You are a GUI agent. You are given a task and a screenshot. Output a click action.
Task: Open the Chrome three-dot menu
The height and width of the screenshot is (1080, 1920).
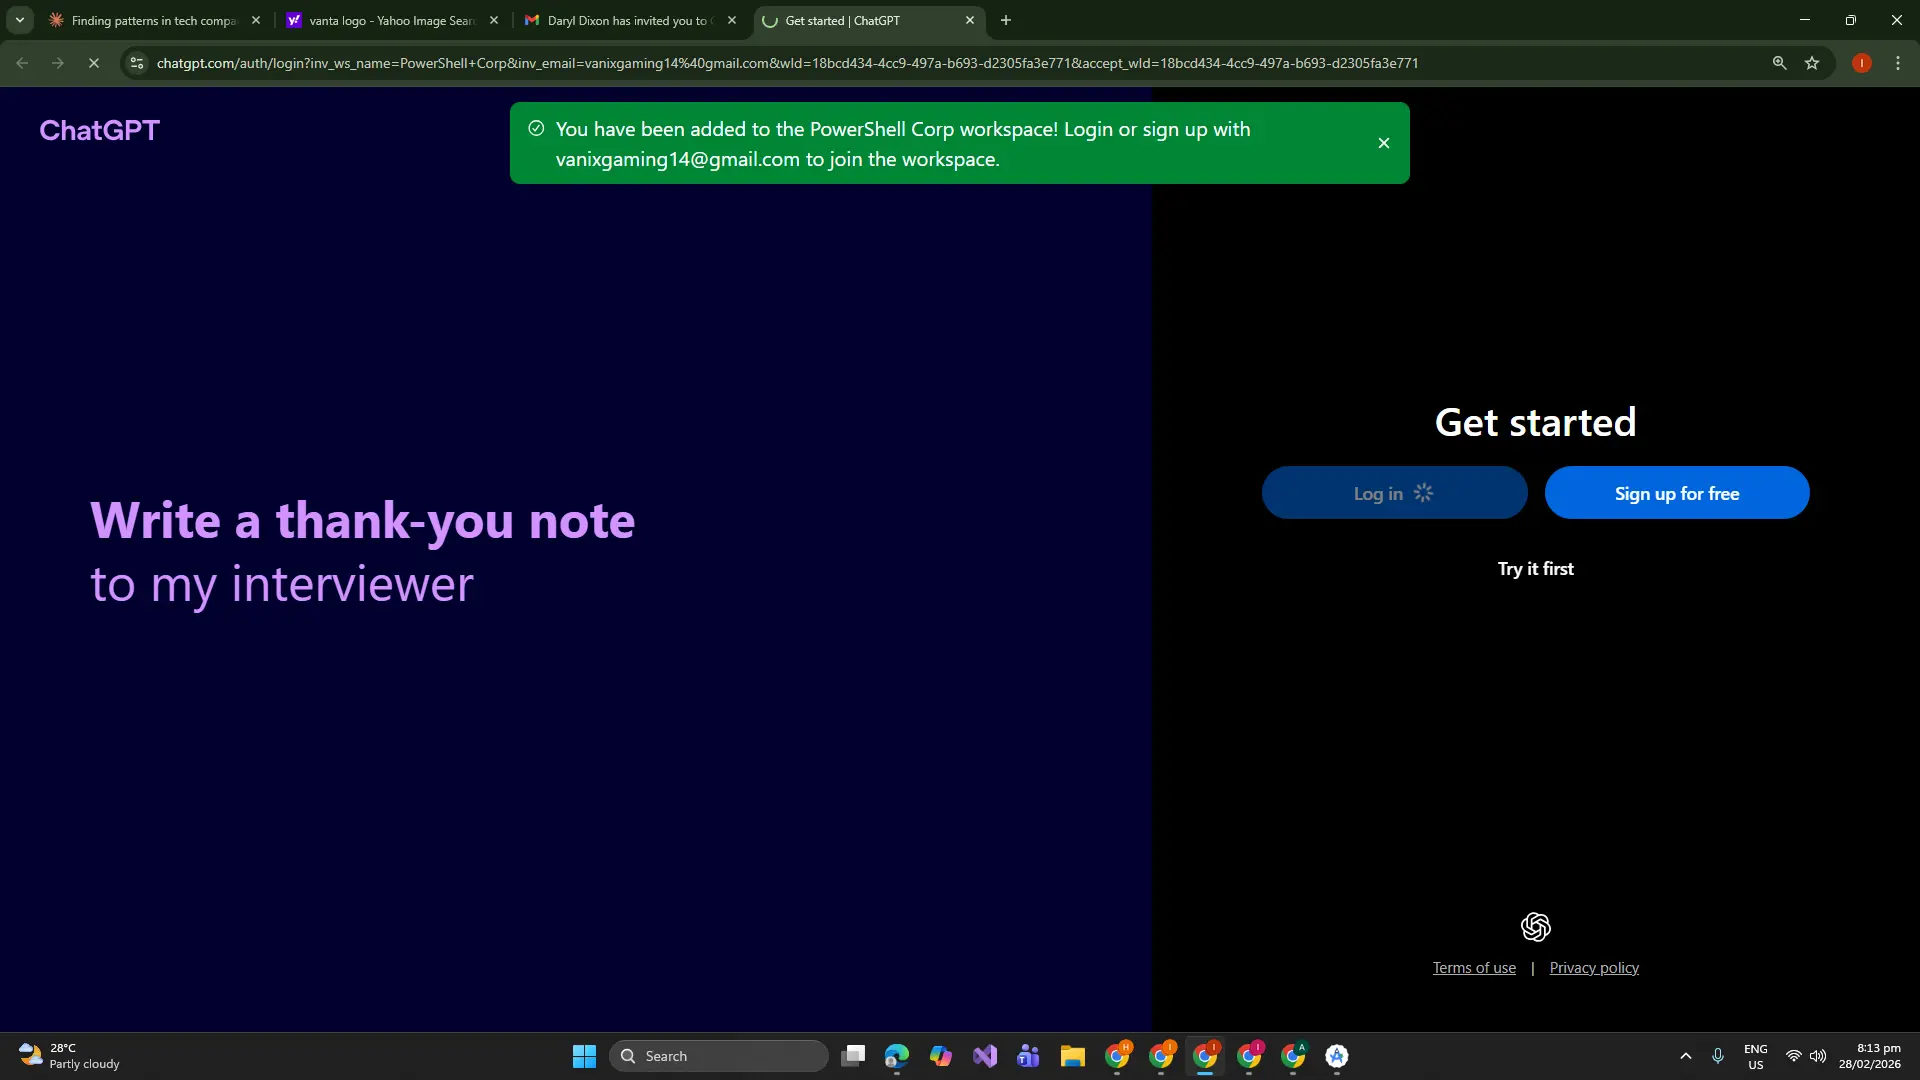(x=1898, y=63)
